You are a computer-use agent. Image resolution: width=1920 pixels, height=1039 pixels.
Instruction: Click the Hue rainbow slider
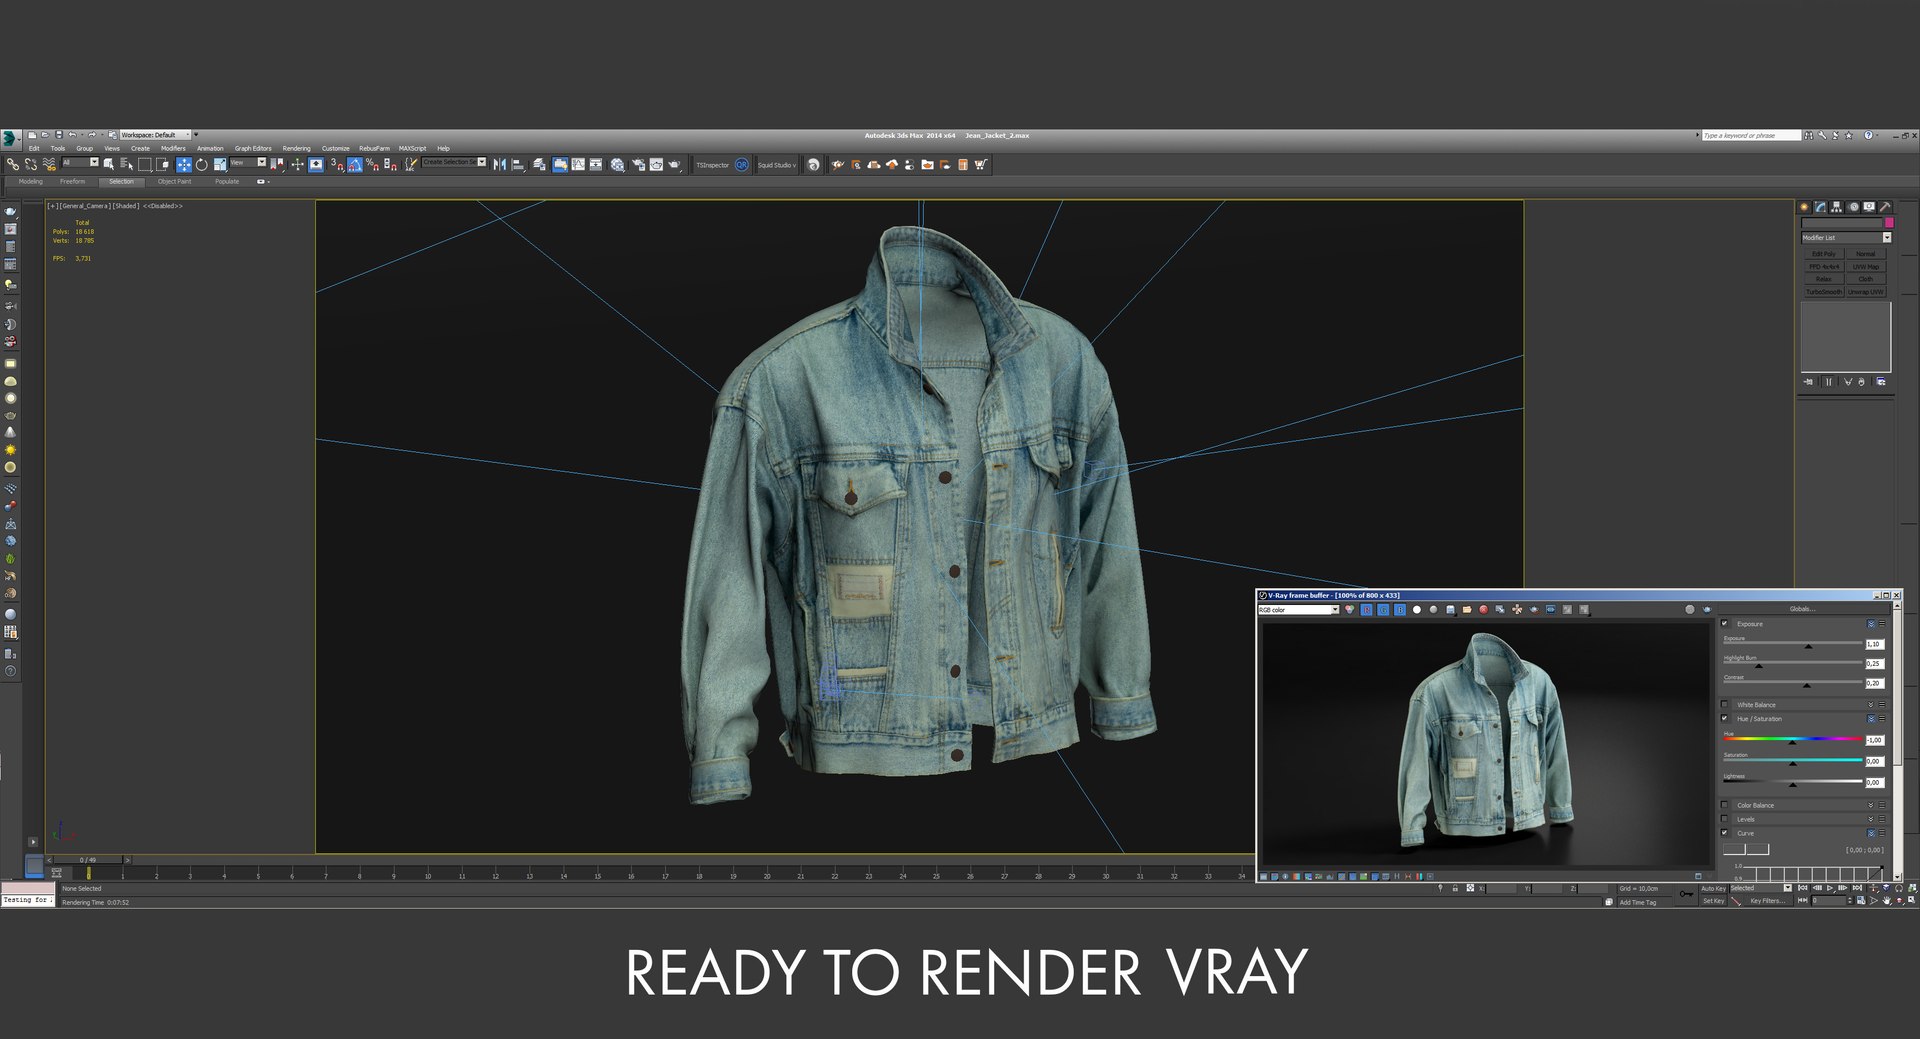pos(1793,739)
